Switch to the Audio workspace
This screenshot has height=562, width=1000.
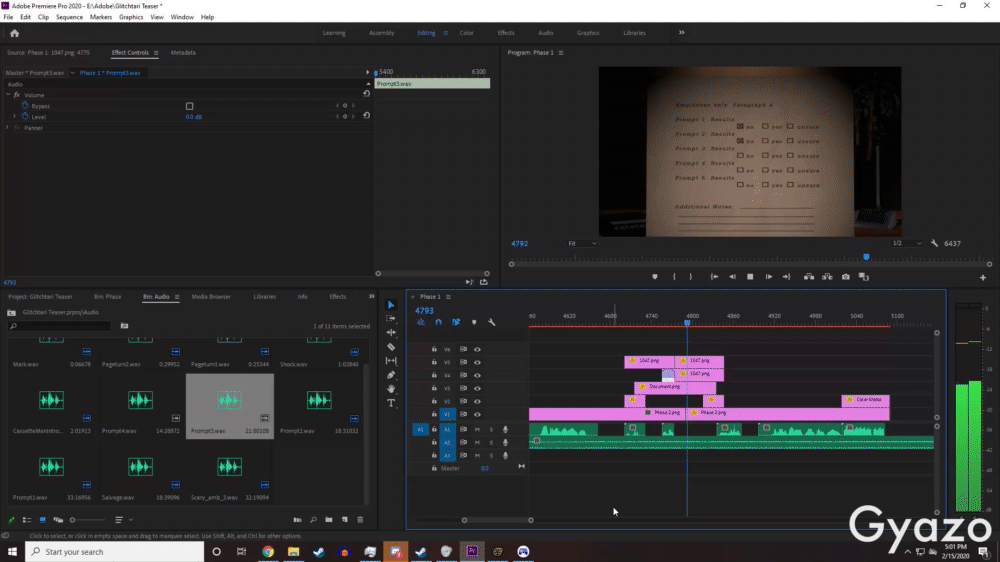(x=545, y=33)
